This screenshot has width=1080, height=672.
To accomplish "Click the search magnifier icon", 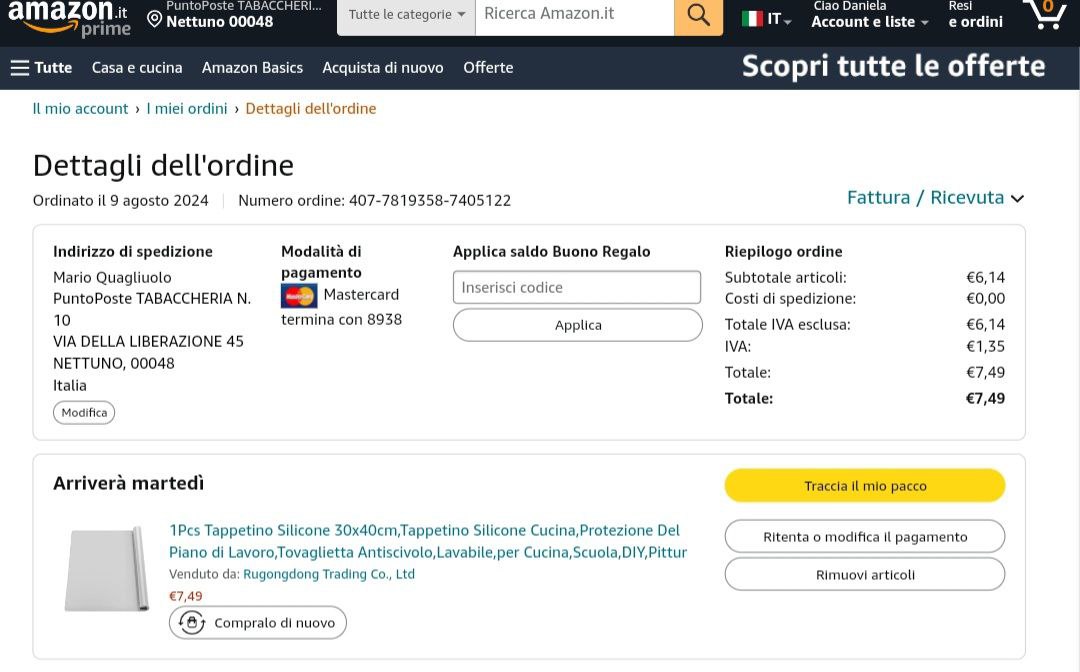I will click(x=698, y=15).
